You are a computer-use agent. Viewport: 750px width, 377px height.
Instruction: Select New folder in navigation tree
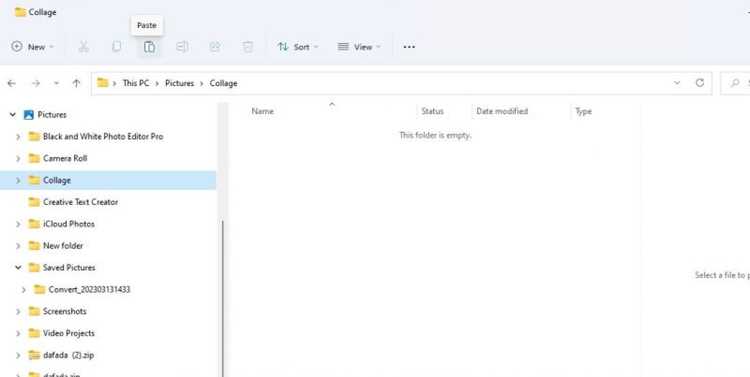tap(63, 246)
